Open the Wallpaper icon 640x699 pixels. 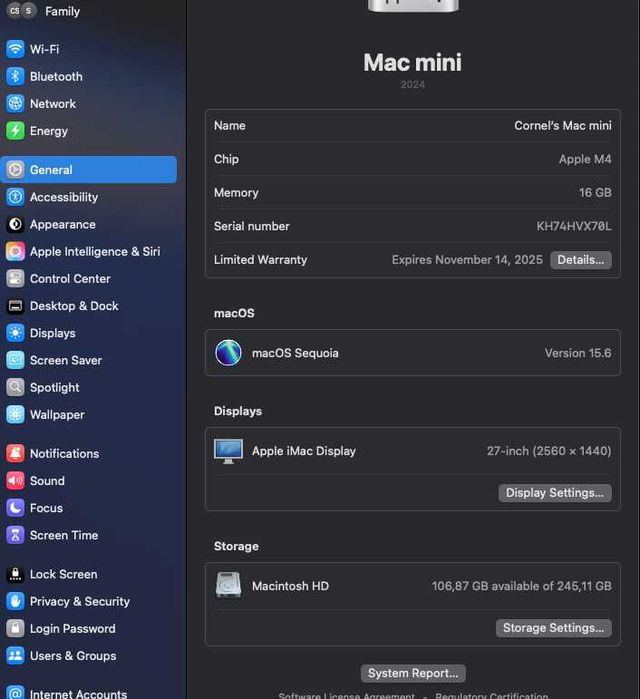[x=15, y=414]
